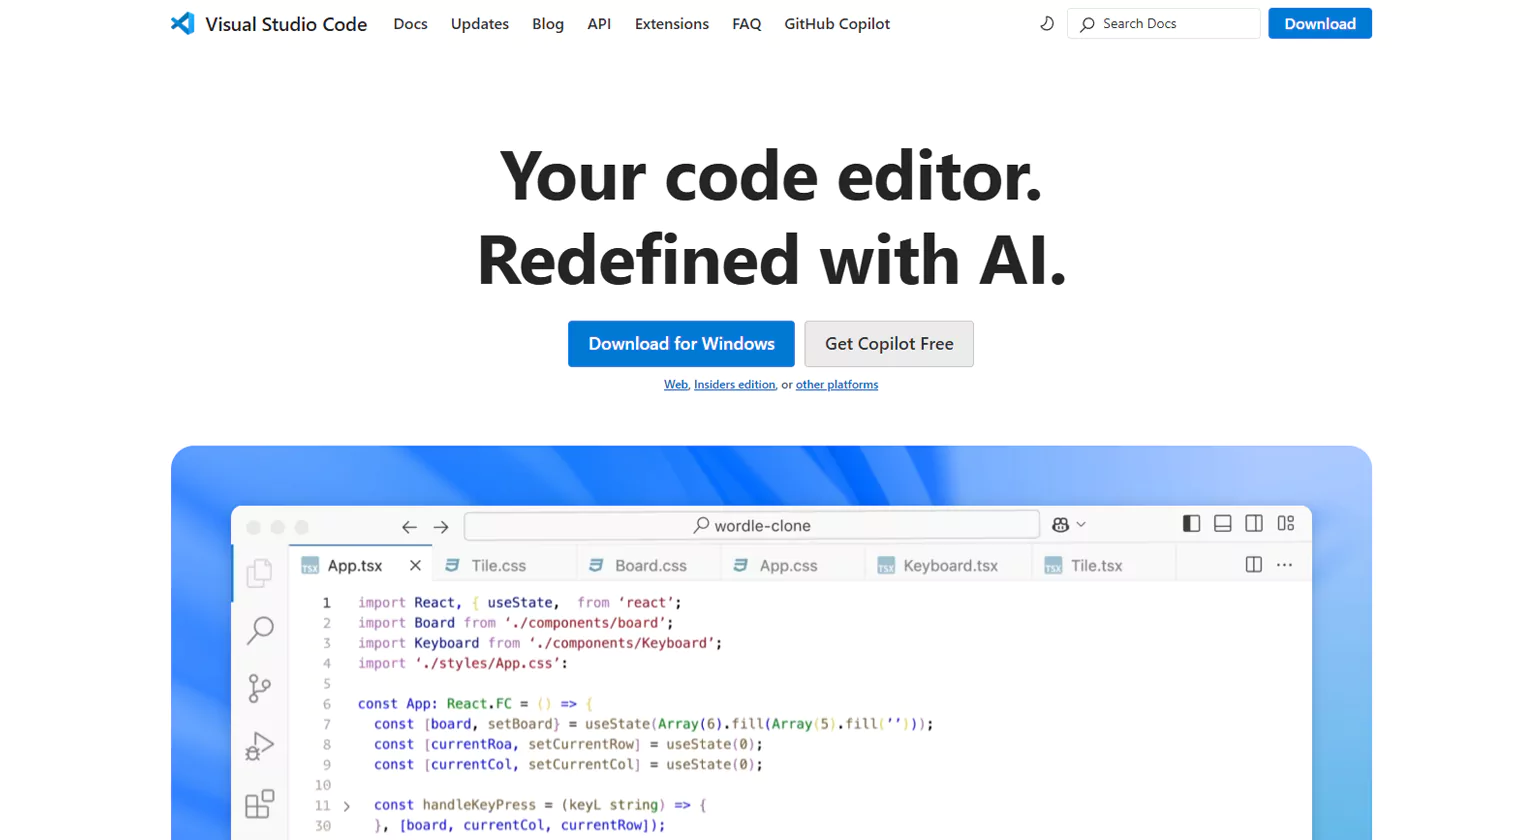The height and width of the screenshot is (840, 1540).
Task: Split the editor using the split icon
Action: [x=1253, y=564]
